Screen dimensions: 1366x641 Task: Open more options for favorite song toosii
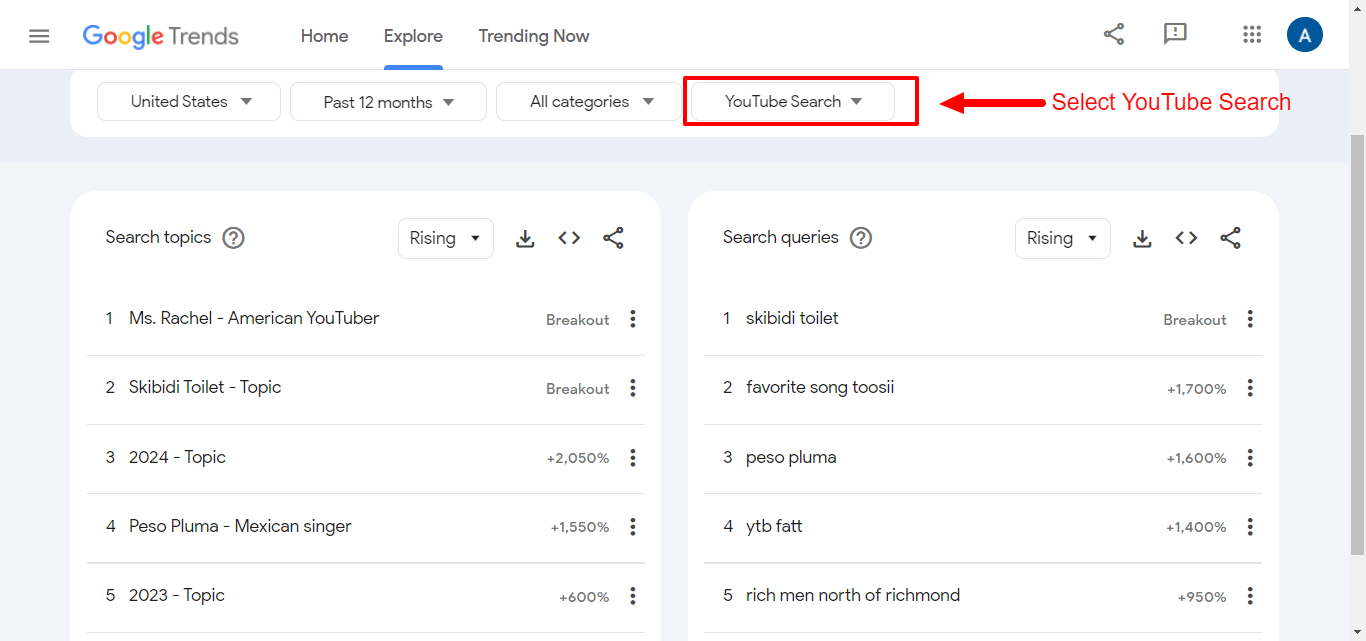point(1250,388)
